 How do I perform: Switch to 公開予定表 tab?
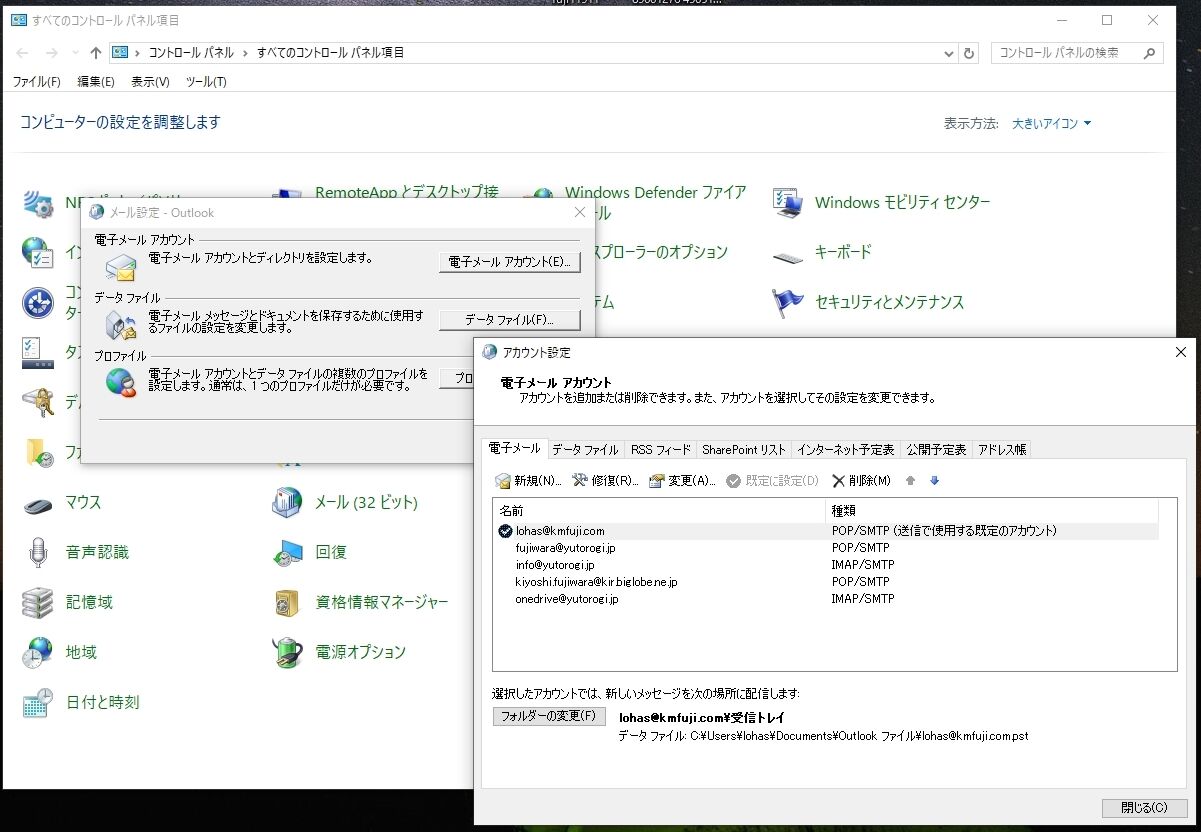936,450
